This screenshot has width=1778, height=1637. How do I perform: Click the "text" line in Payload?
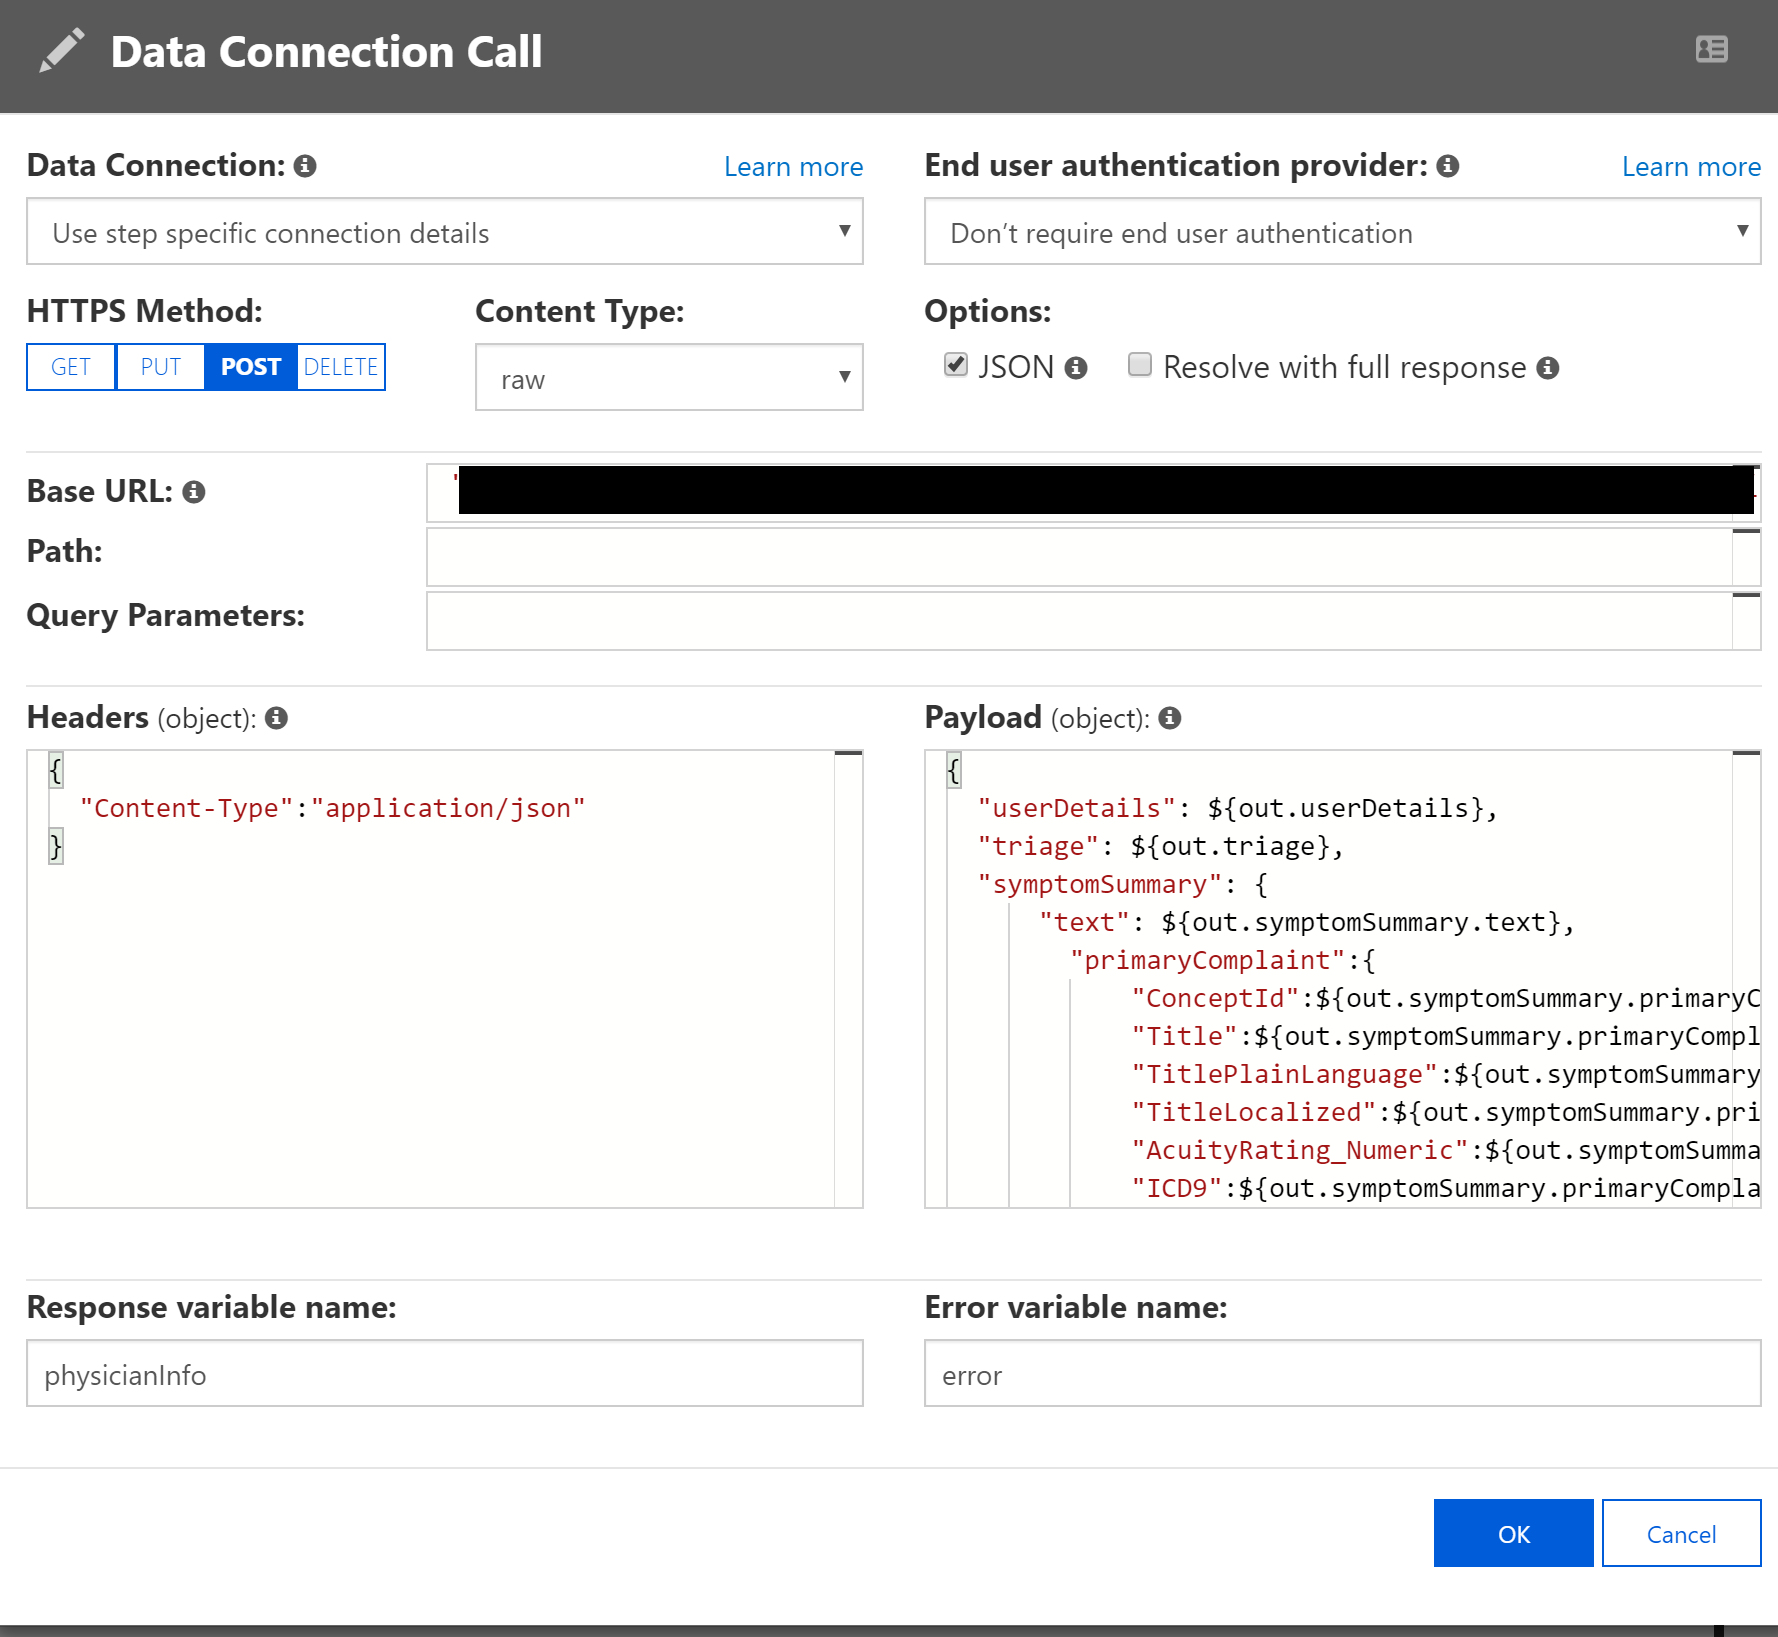tap(1306, 922)
